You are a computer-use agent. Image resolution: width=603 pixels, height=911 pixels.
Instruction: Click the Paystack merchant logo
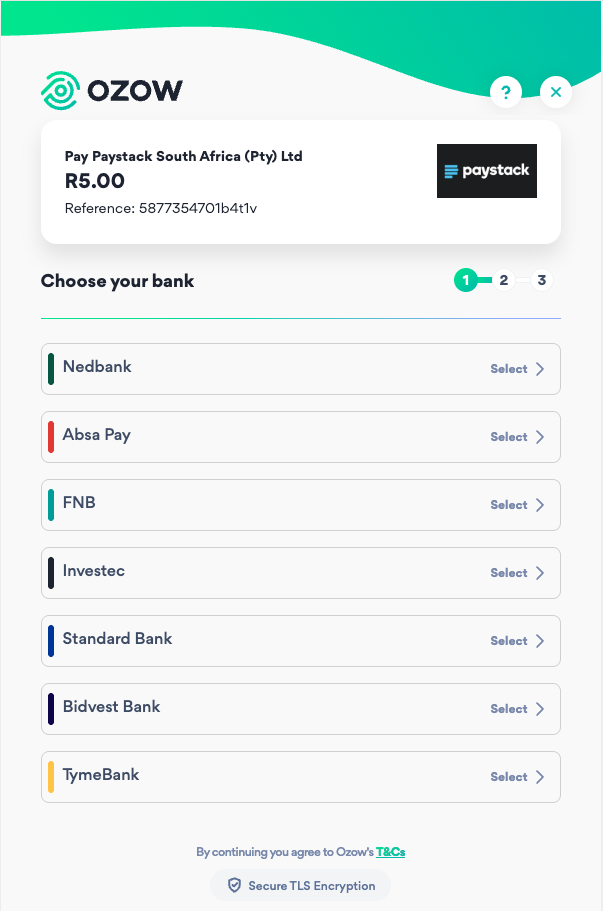pos(486,171)
